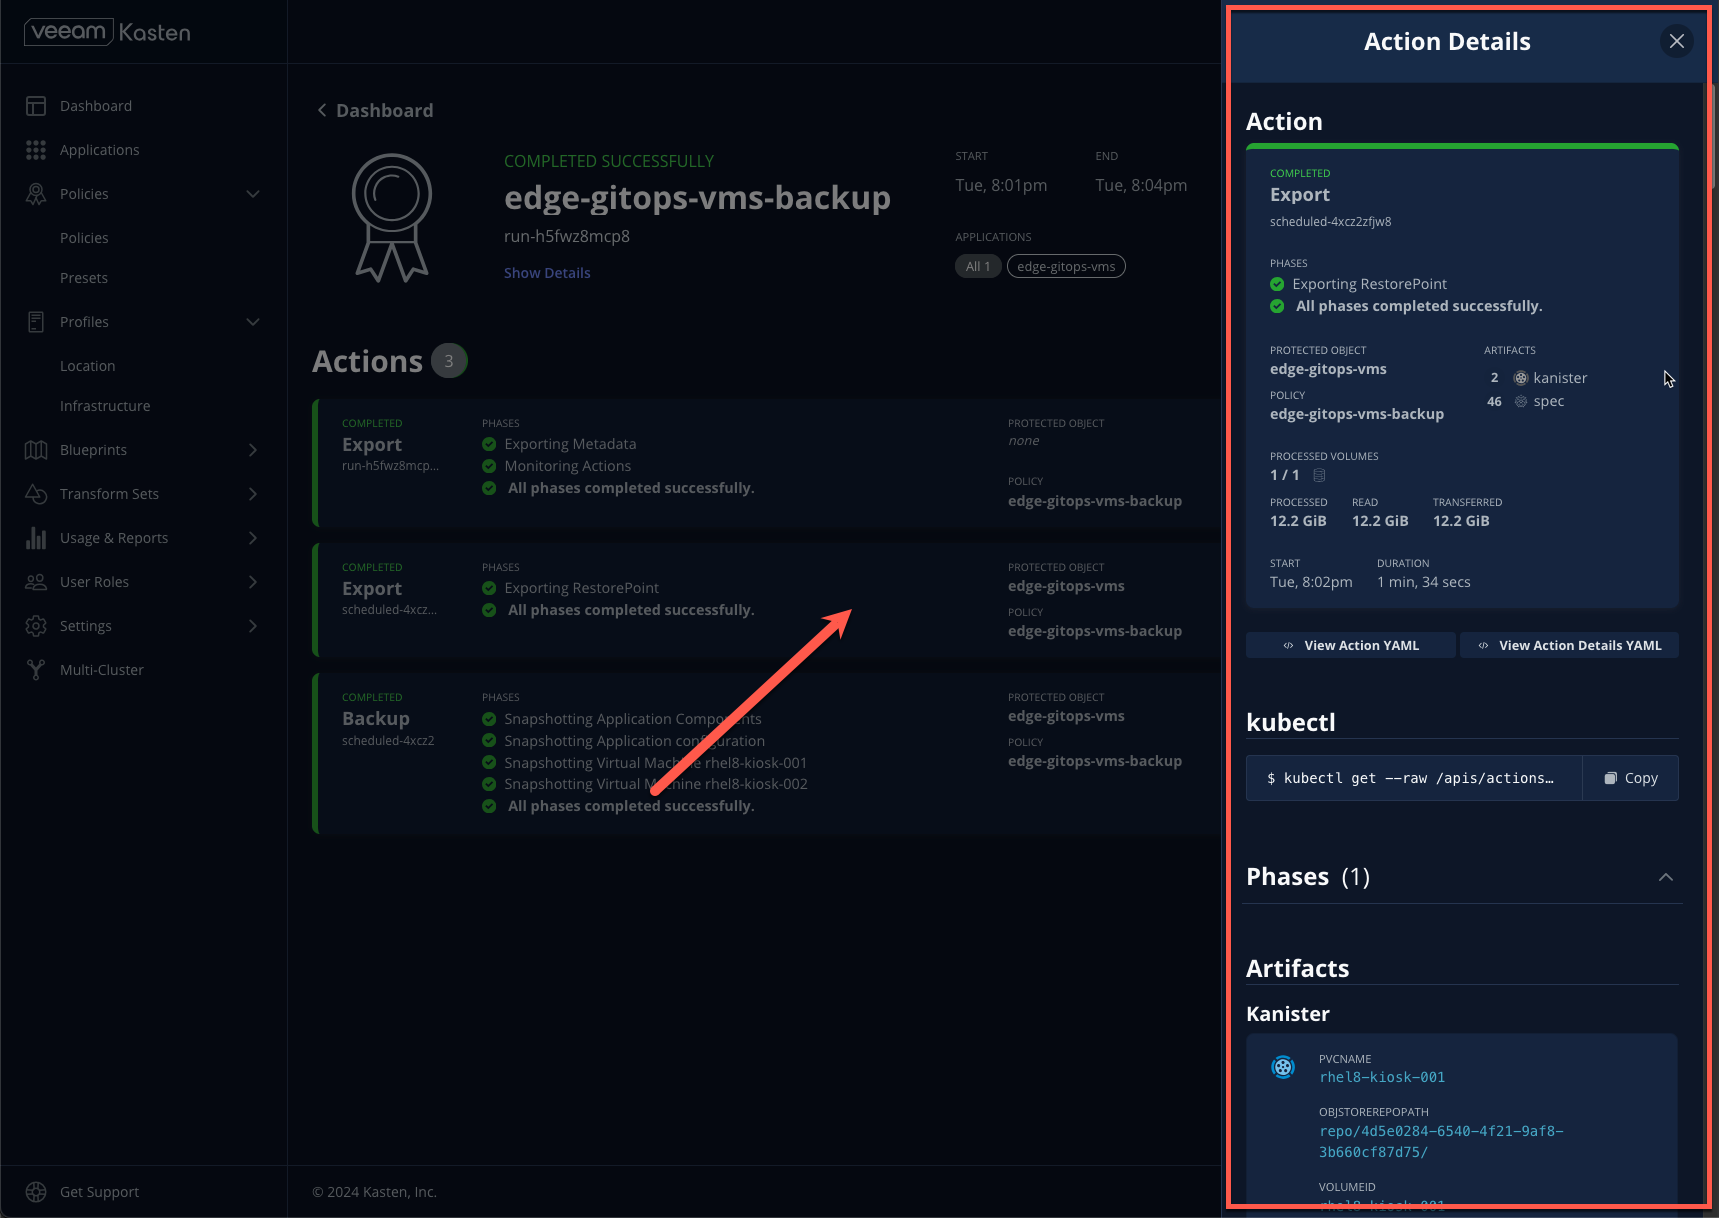This screenshot has width=1719, height=1218.
Task: Collapse the Profiles sidebar section
Action: (x=253, y=322)
